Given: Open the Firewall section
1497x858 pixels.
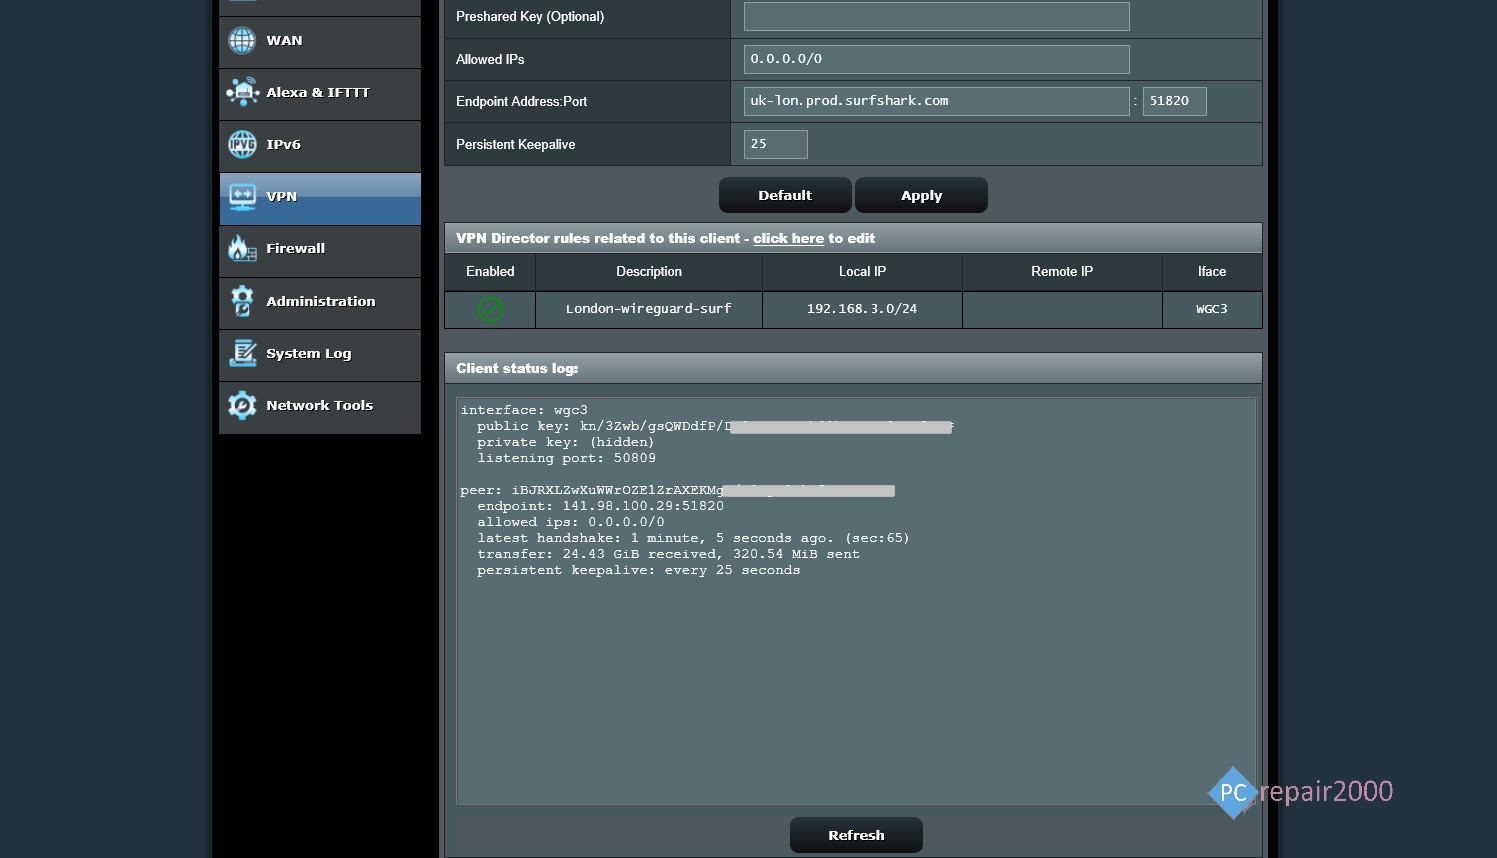Looking at the screenshot, I should (x=320, y=250).
